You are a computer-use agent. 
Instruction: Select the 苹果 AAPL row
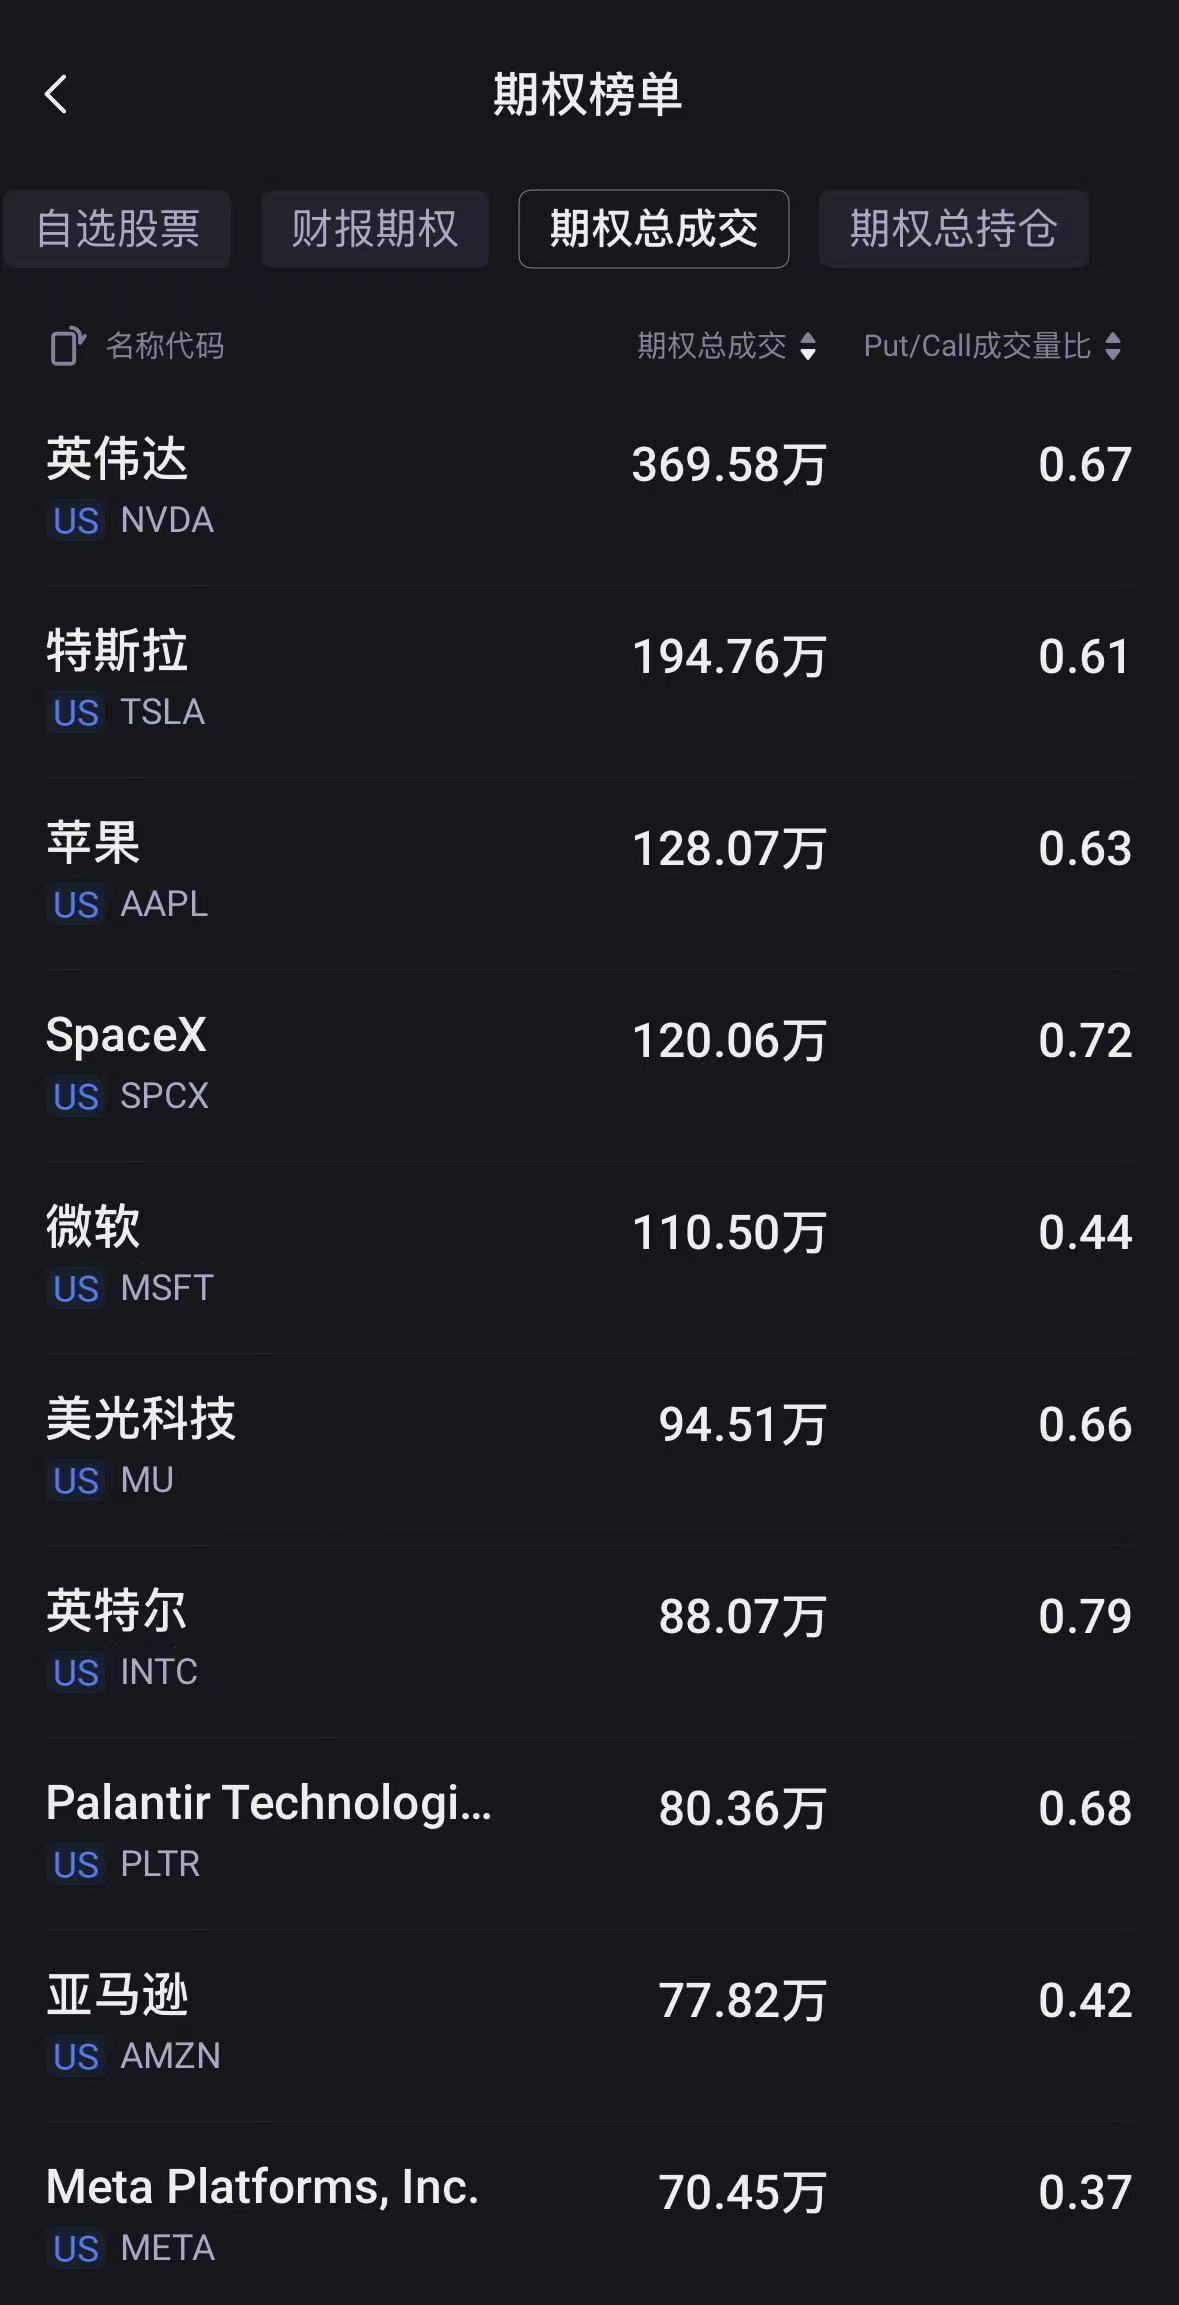click(589, 874)
